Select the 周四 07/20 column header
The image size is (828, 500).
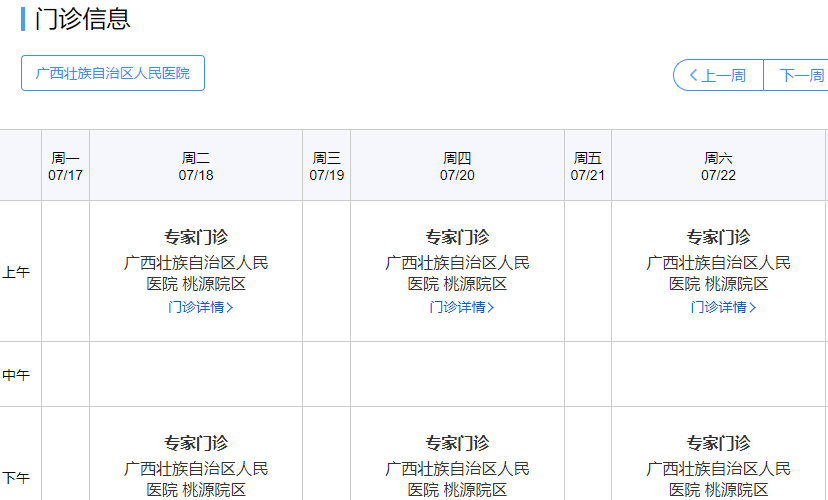click(x=457, y=166)
